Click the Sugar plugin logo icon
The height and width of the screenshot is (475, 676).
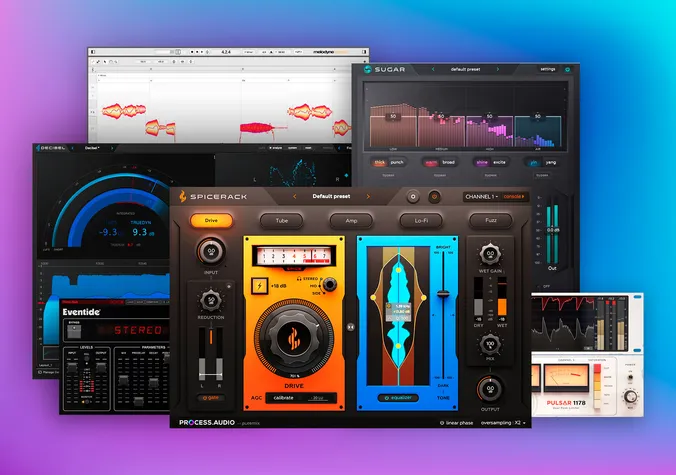368,69
